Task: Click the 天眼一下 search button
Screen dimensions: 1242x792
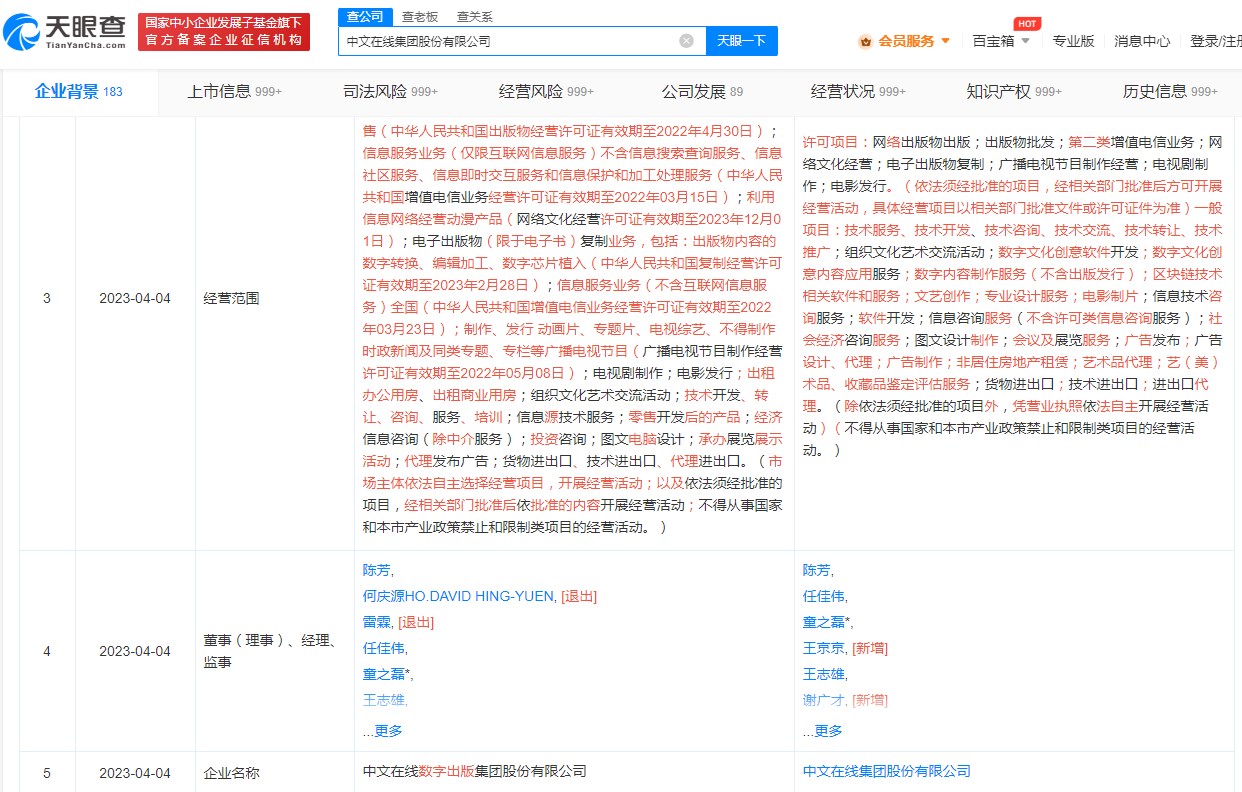Action: (x=742, y=41)
